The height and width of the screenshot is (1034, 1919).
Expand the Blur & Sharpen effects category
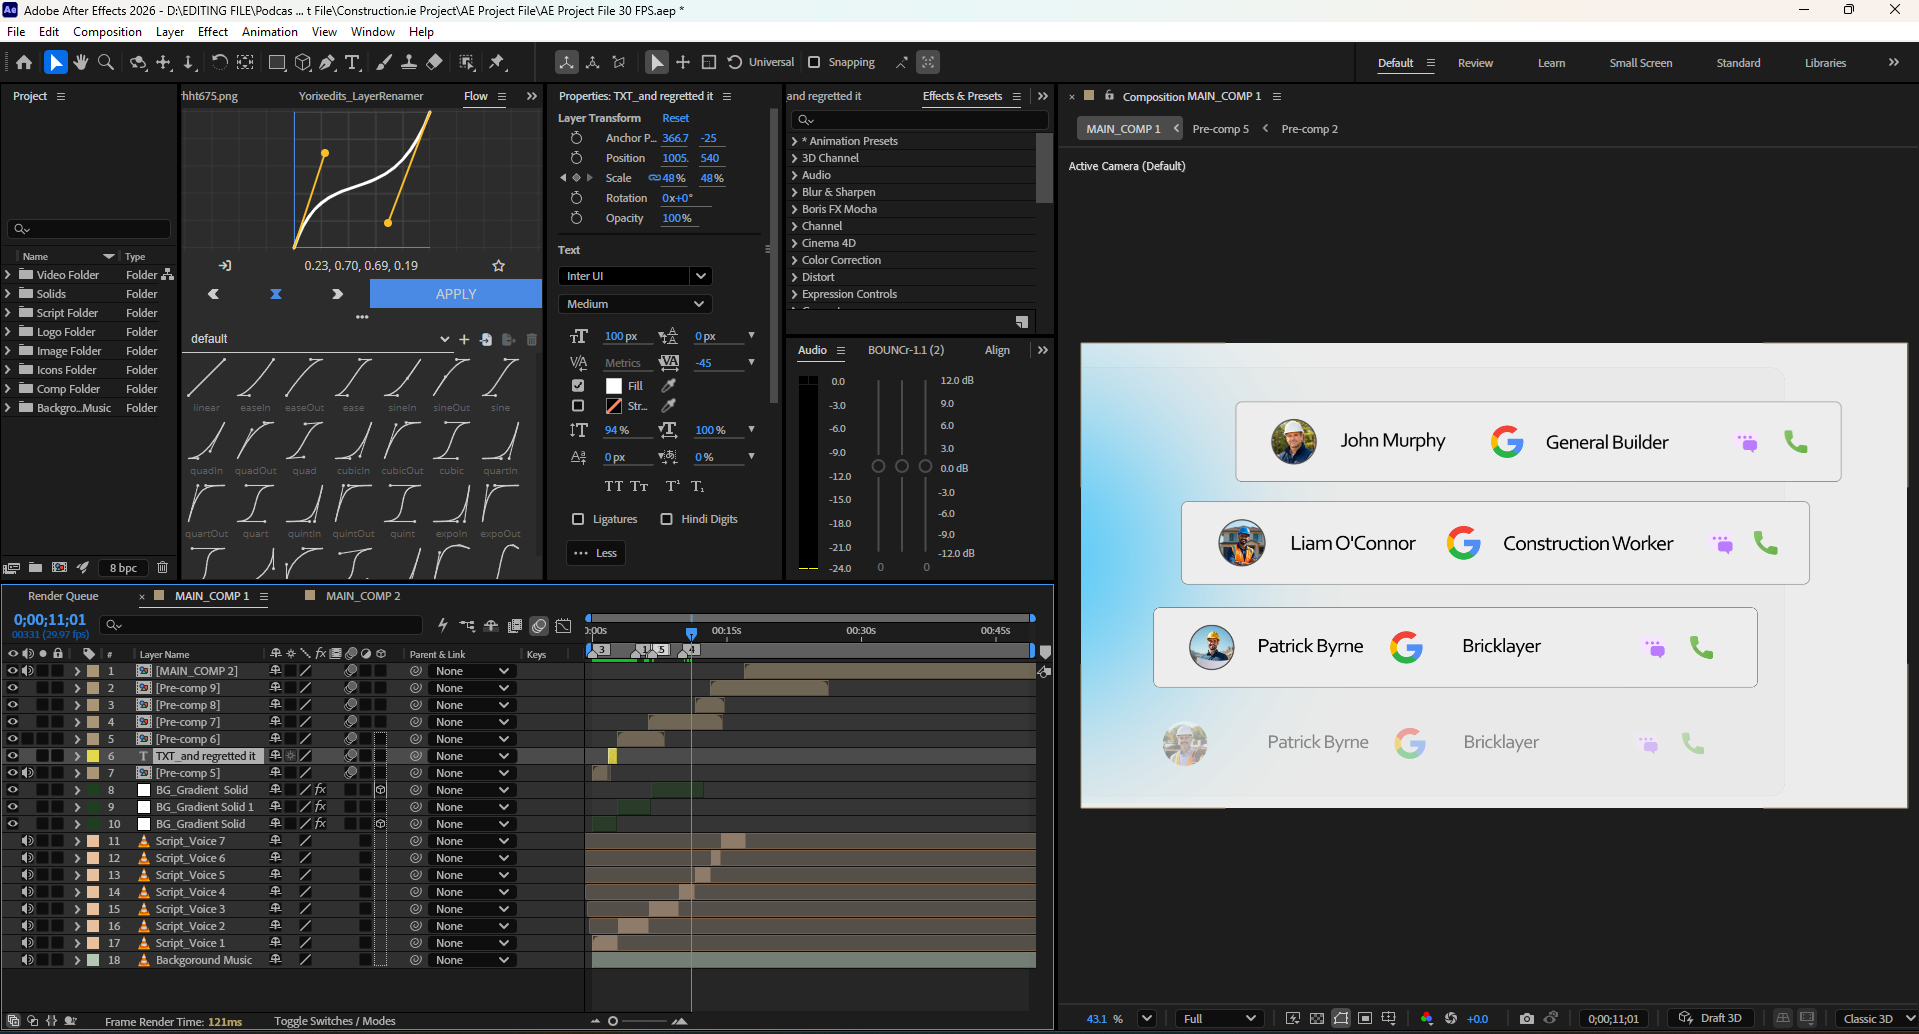(794, 192)
